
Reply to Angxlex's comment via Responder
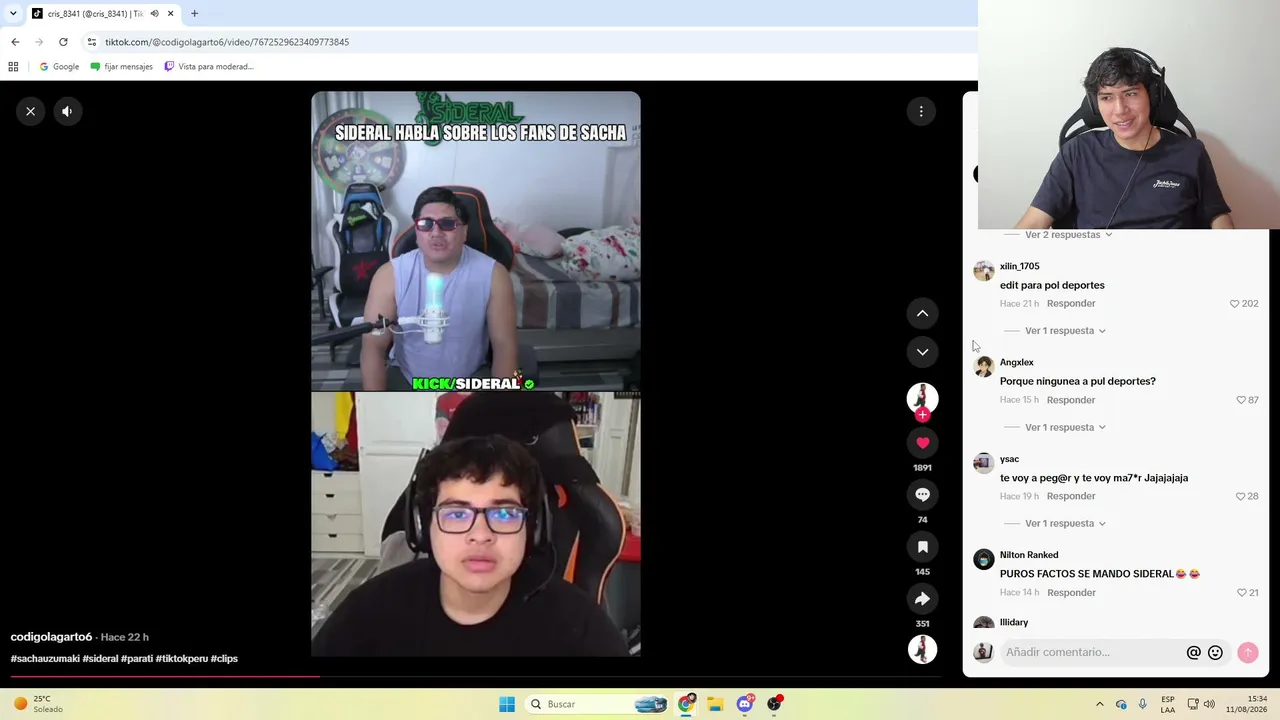tap(1071, 400)
